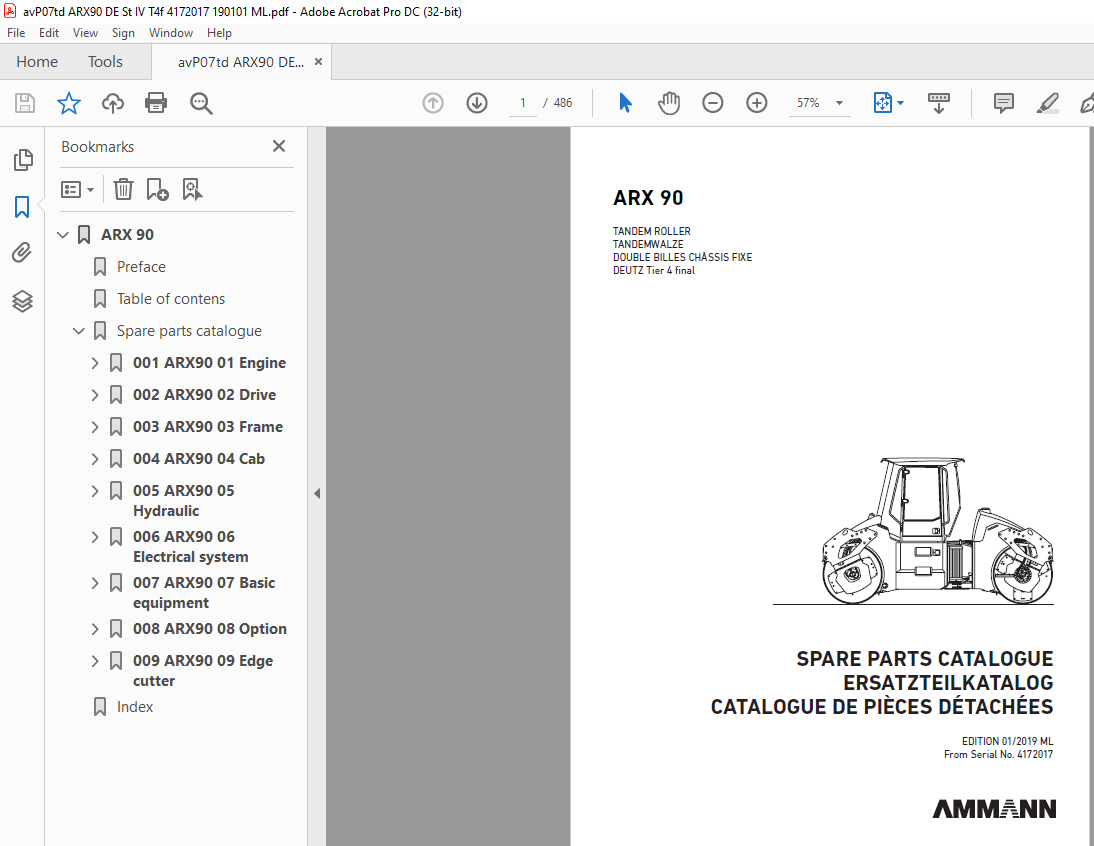Expand 001 ARX90 01 Engine bookmark
This screenshot has height=846, width=1094.
[x=95, y=363]
